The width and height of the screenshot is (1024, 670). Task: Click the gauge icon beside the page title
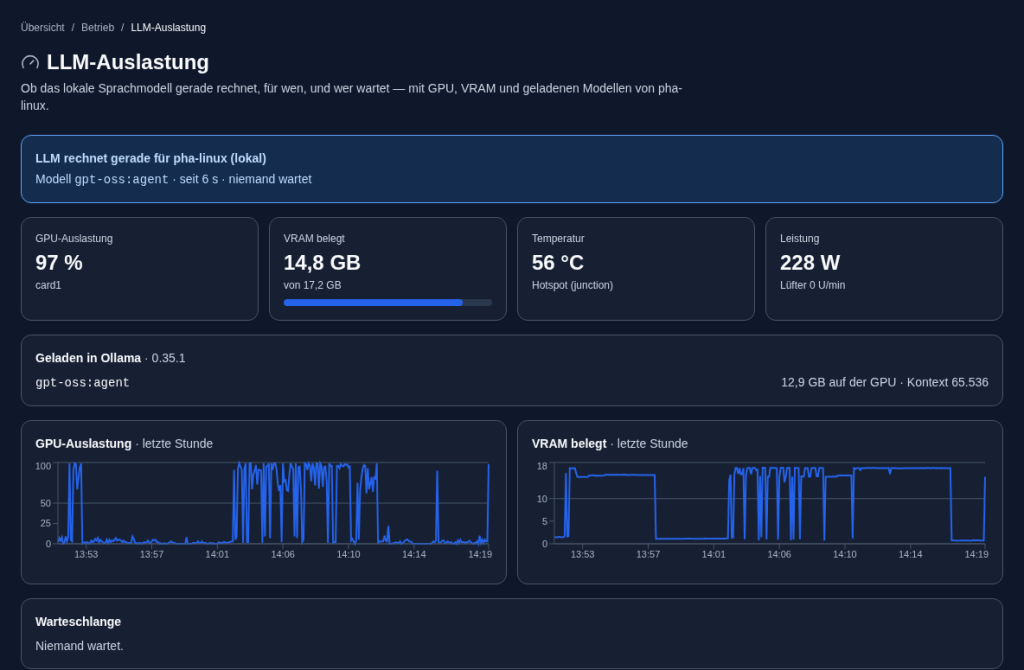(30, 63)
